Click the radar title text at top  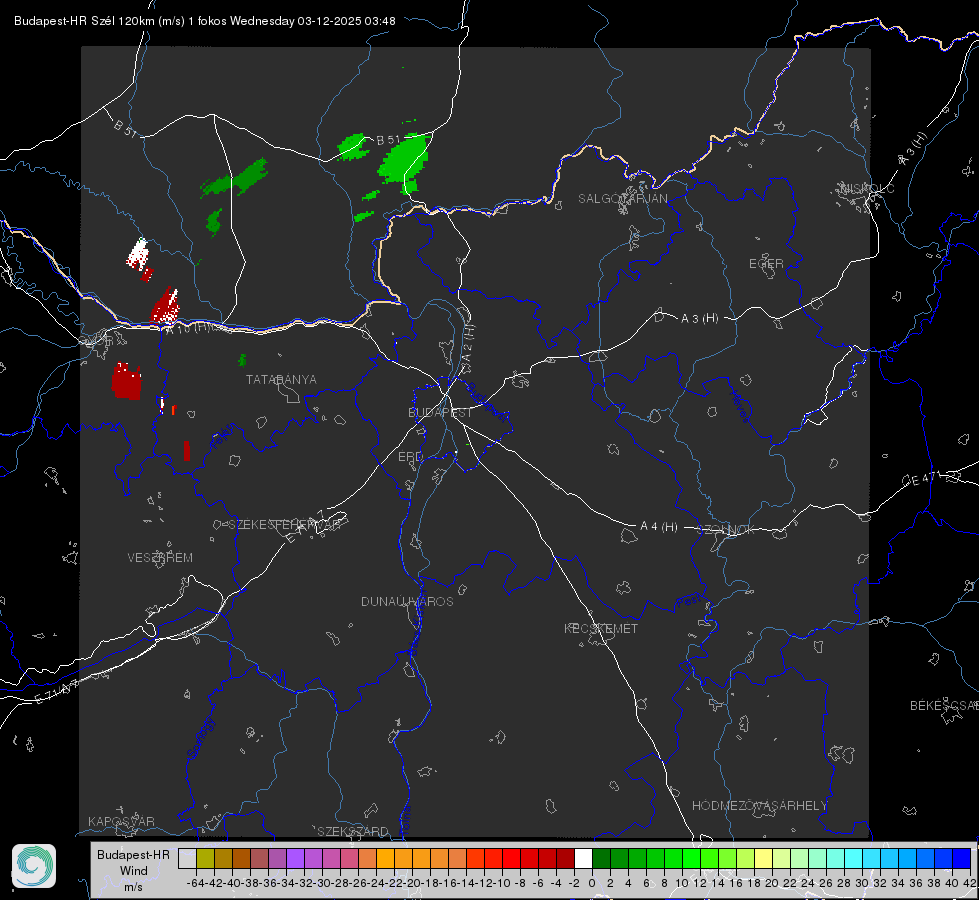pyautogui.click(x=204, y=21)
